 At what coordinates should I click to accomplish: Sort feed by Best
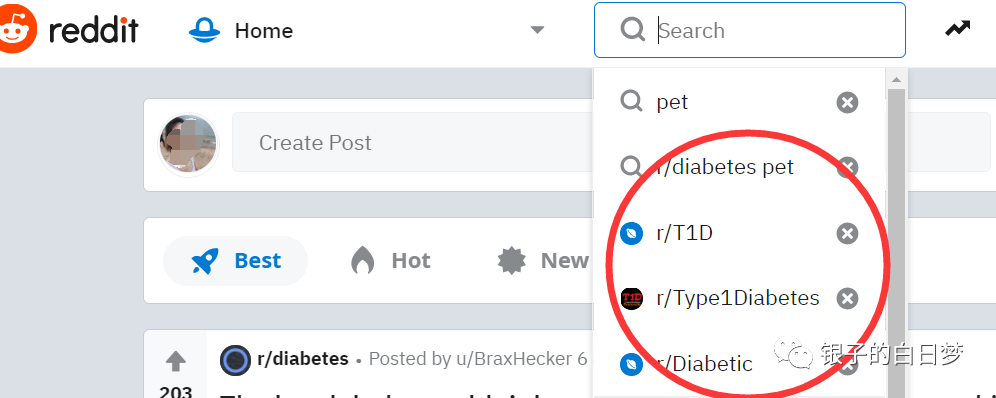[236, 261]
